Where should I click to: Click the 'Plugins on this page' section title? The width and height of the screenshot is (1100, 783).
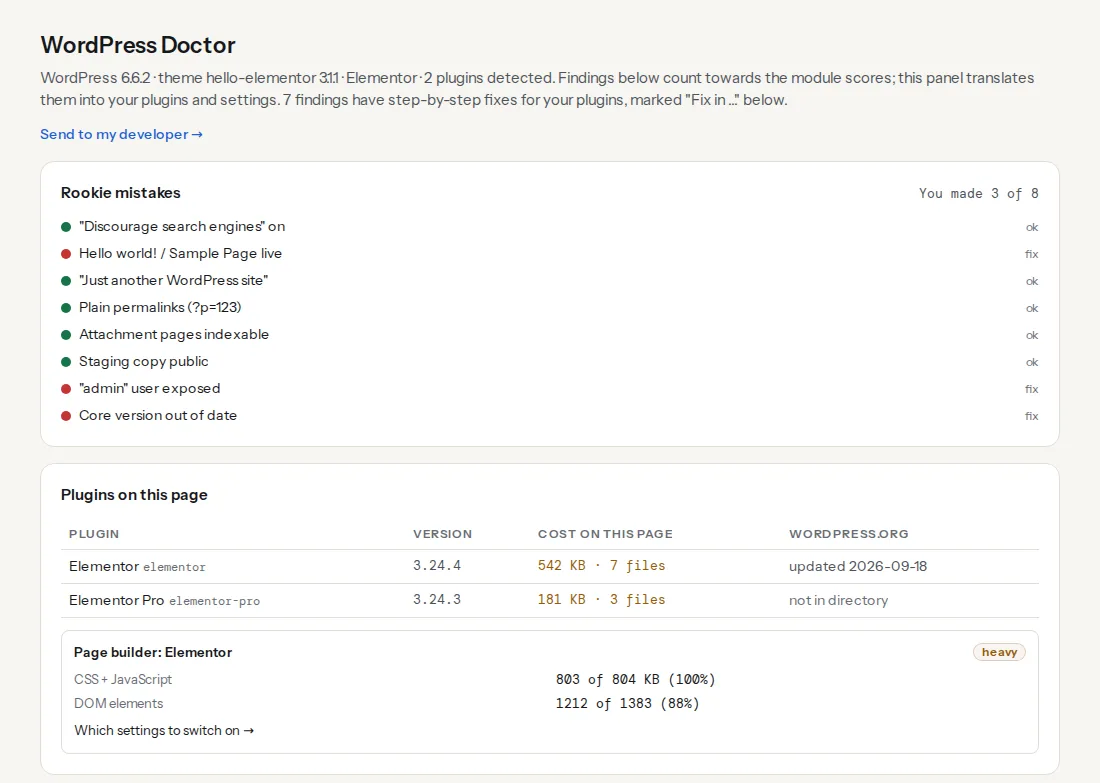click(x=134, y=495)
